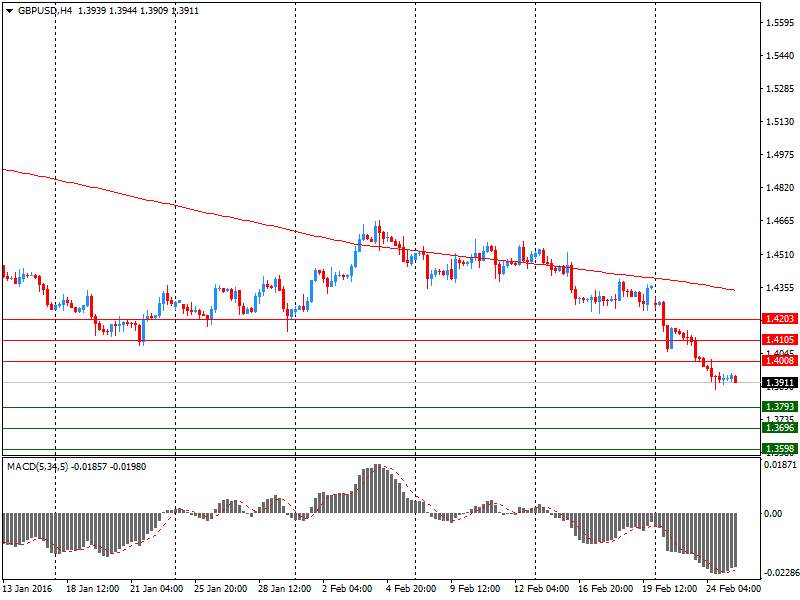Click the 24 Feb 04:00 time label
800x600 pixels.
[x=733, y=589]
